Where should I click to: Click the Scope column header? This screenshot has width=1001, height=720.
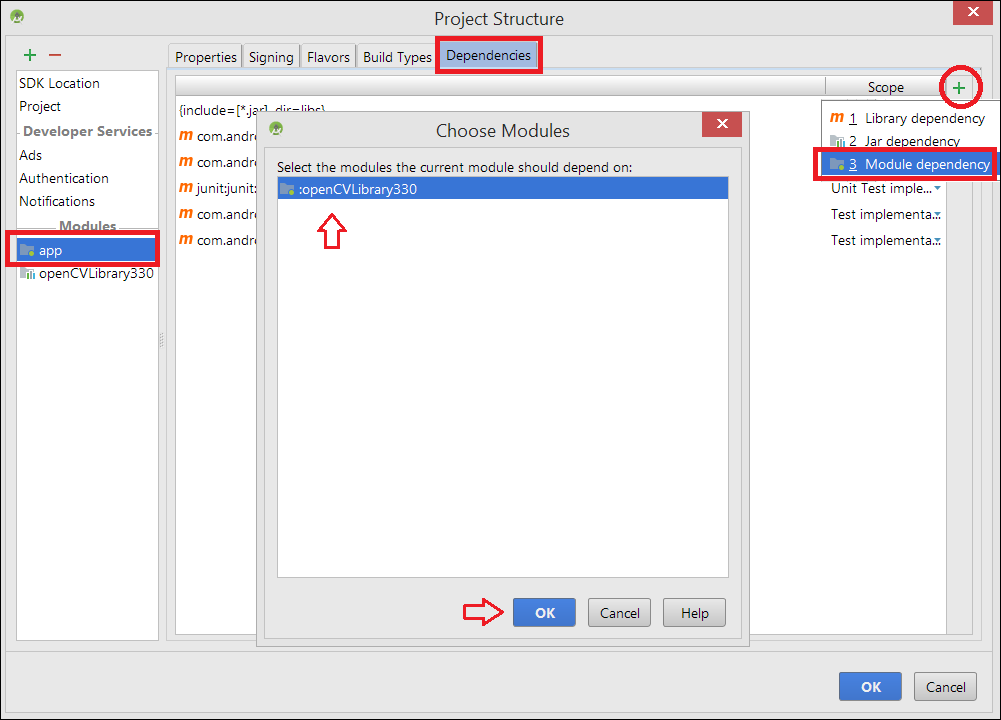[x=885, y=87]
